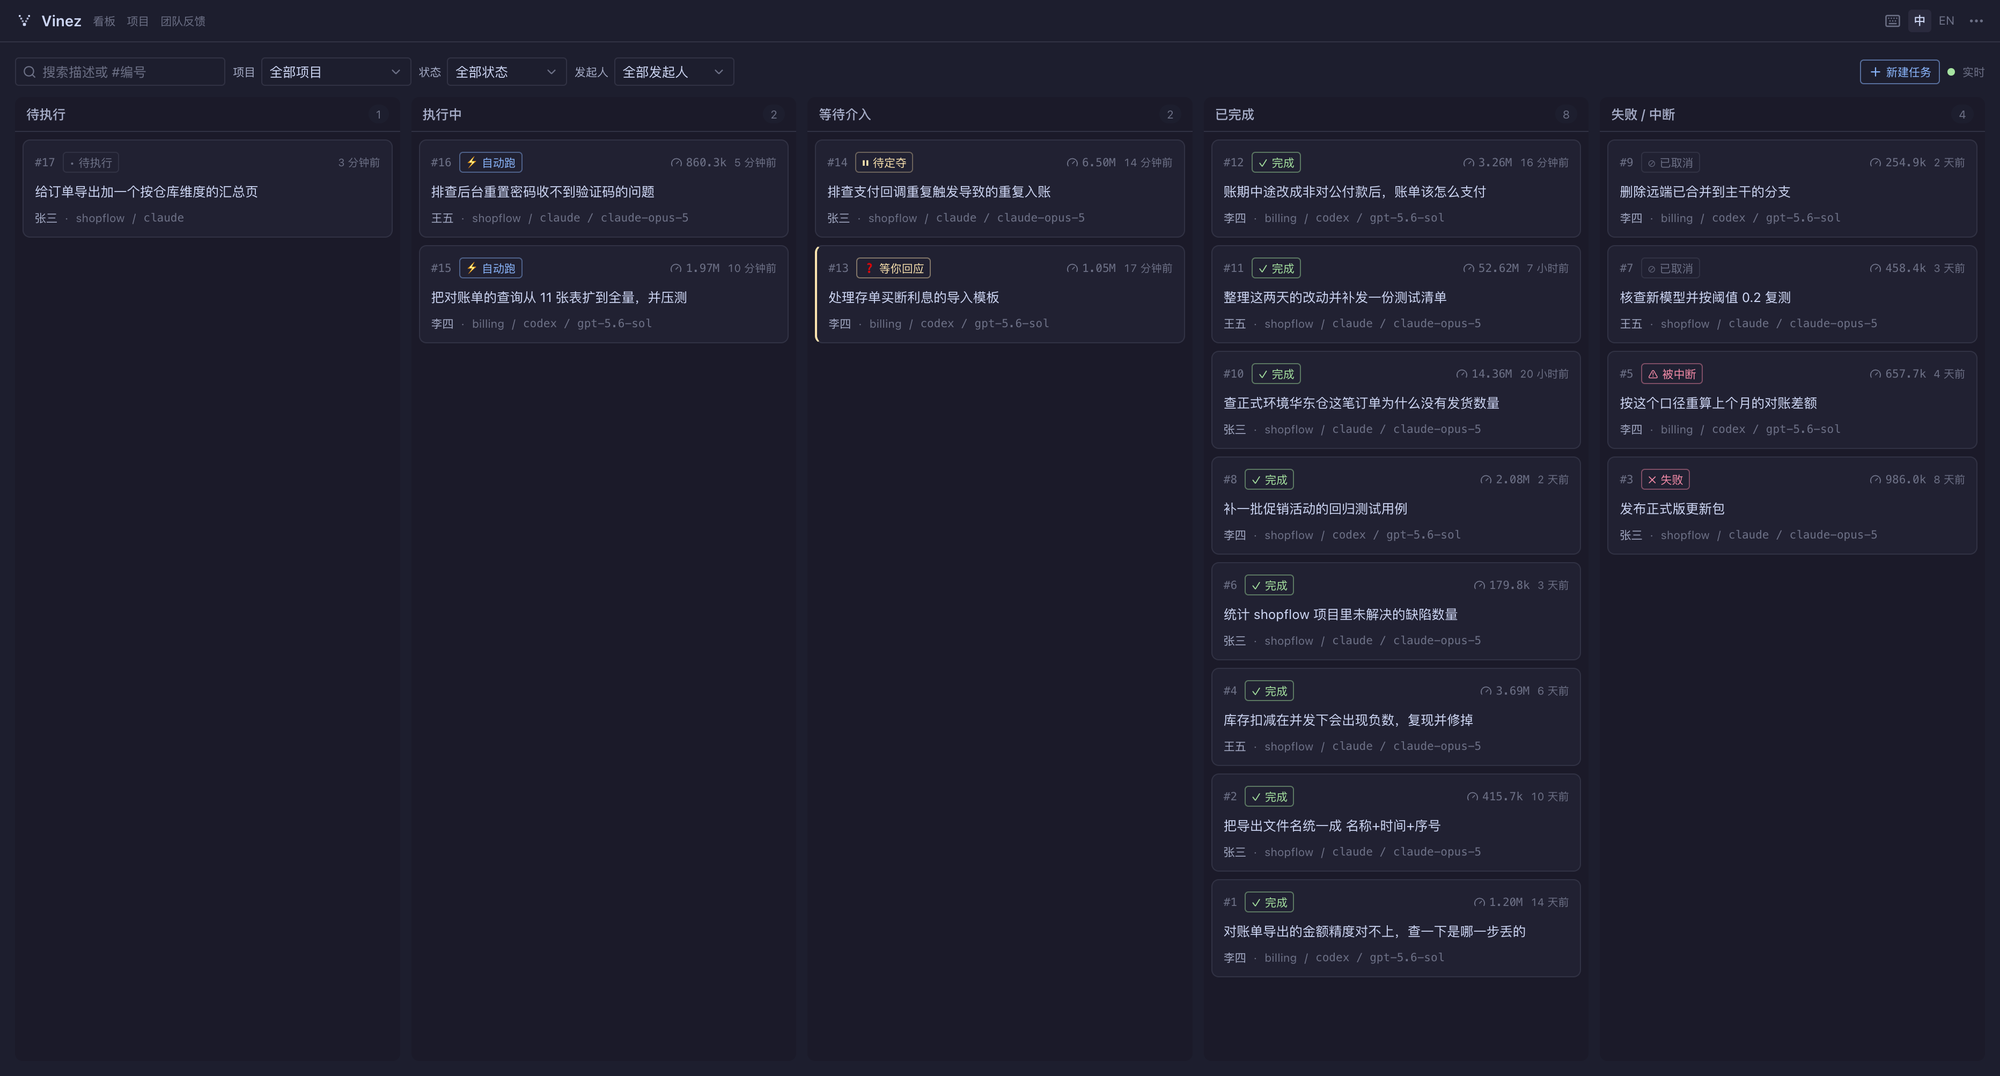This screenshot has height=1076, width=2000.
Task: Click the token gauge icon beside 6.50M
Action: 1072,162
